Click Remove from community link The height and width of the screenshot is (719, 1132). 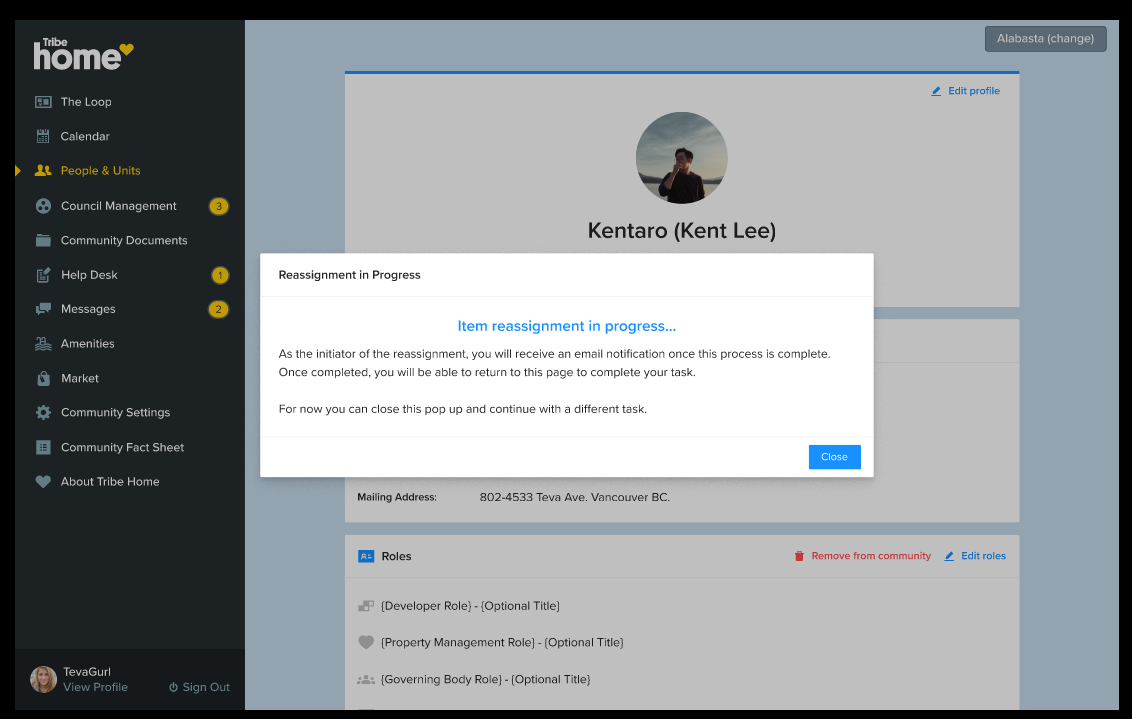(871, 556)
